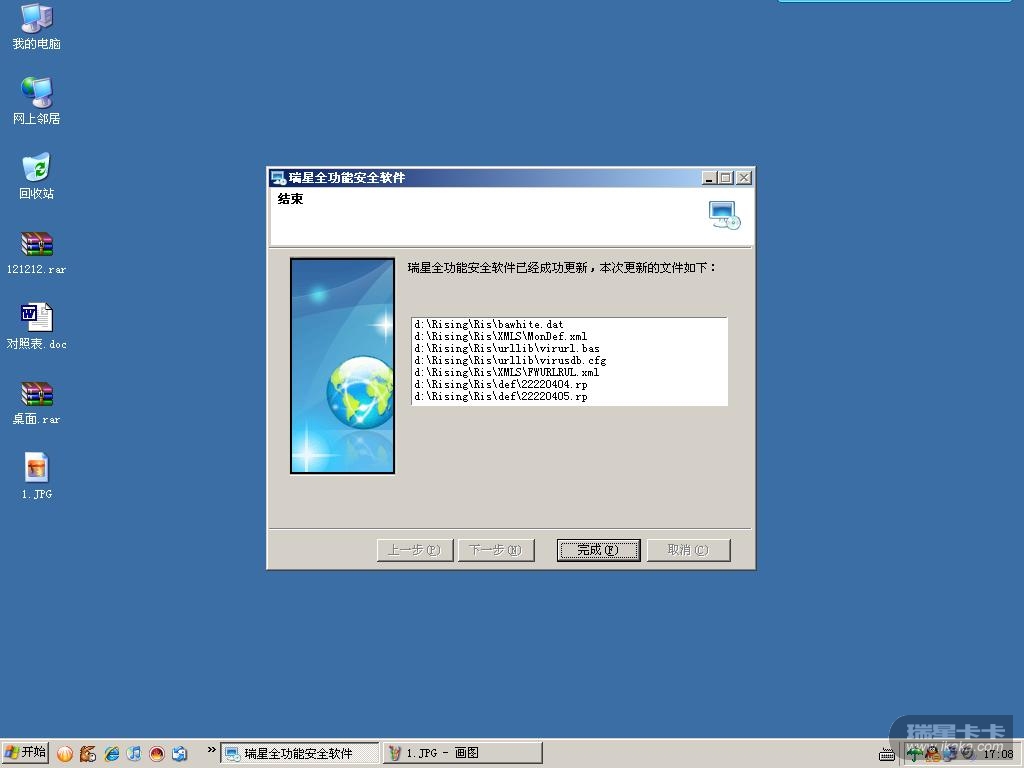Select the urllib\virusdb.cfg file line
1024x768 pixels.
click(x=510, y=360)
